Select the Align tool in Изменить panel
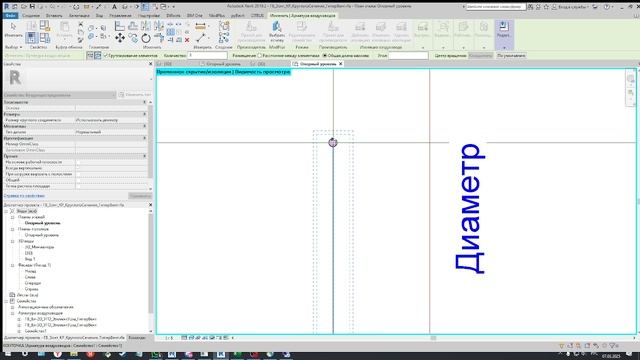The width and height of the screenshot is (640, 360). 120,26
